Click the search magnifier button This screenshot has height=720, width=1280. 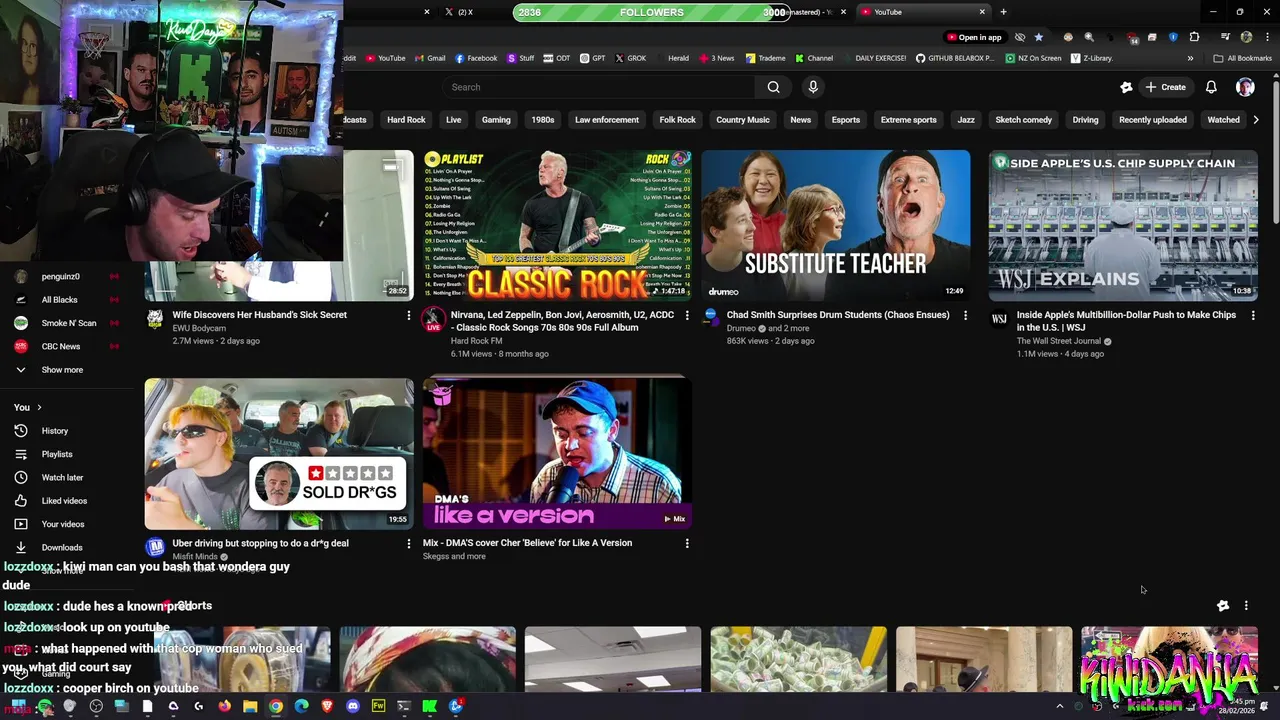coord(773,87)
